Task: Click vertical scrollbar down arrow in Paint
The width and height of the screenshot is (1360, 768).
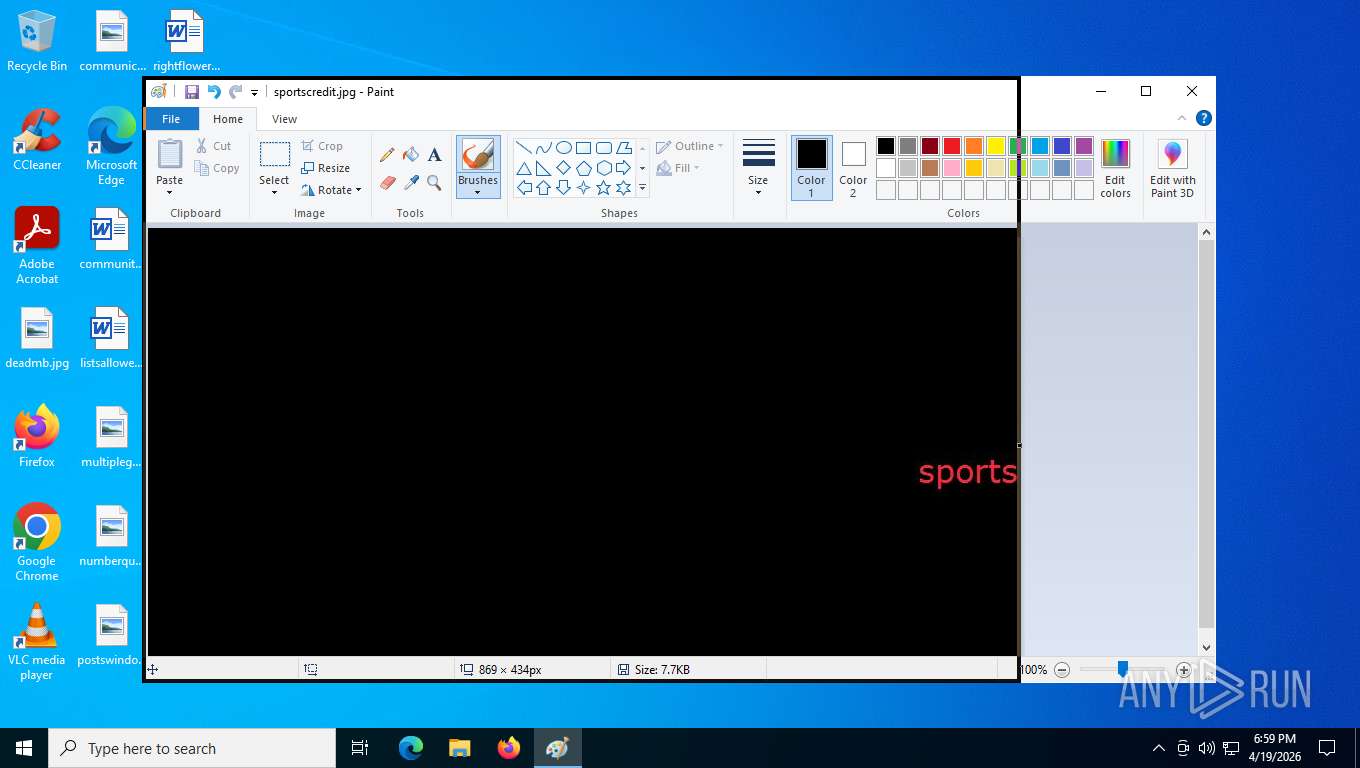Action: point(1206,647)
